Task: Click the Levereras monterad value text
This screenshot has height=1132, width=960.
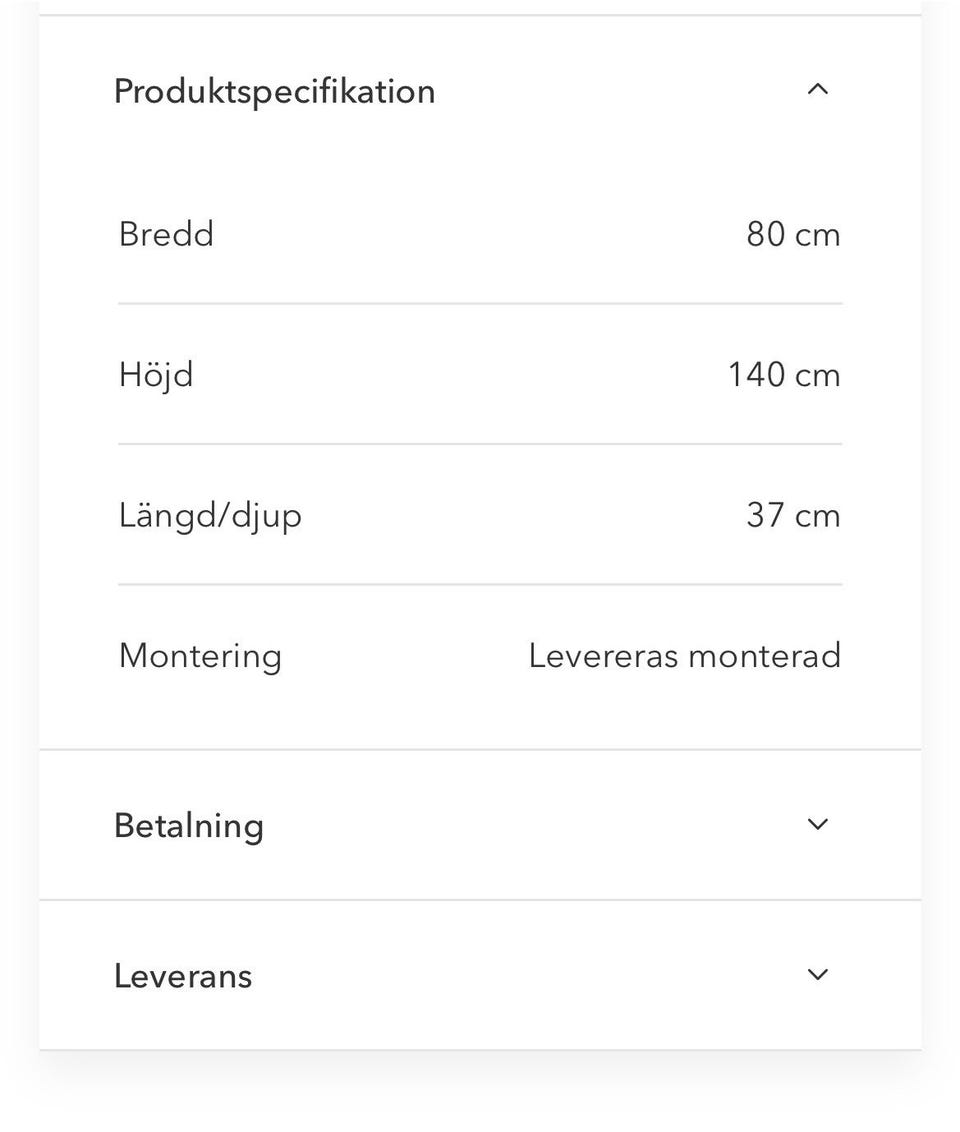Action: pyautogui.click(x=685, y=656)
